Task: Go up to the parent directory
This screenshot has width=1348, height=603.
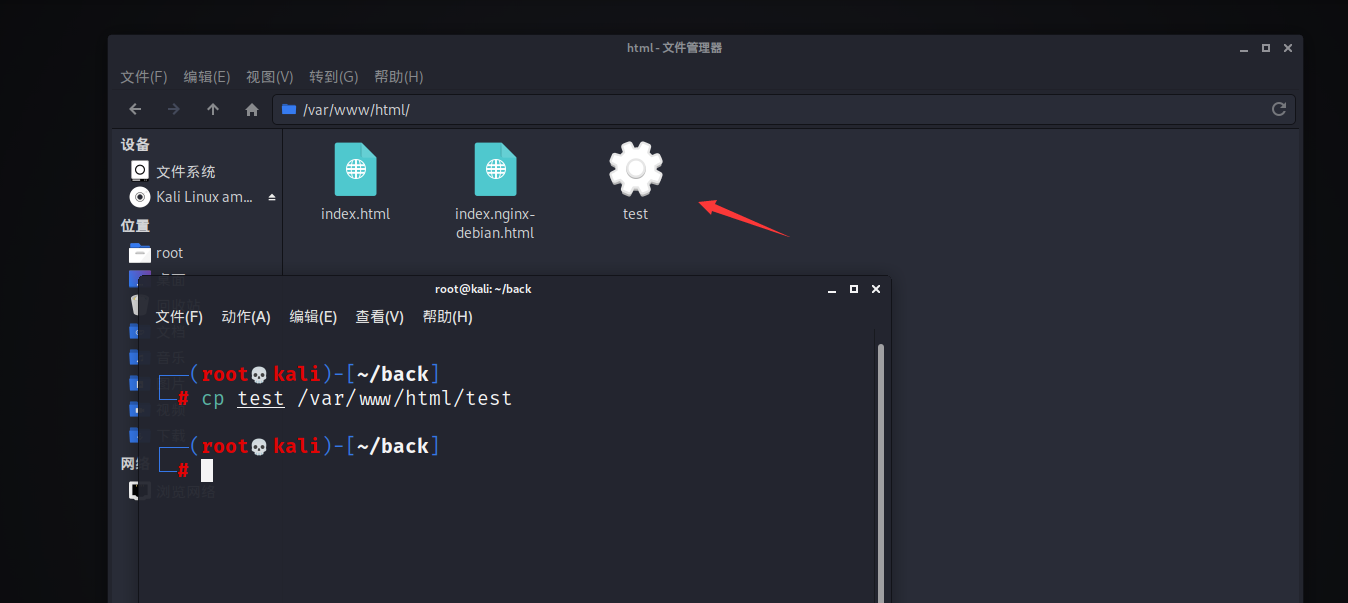Action: [x=213, y=109]
